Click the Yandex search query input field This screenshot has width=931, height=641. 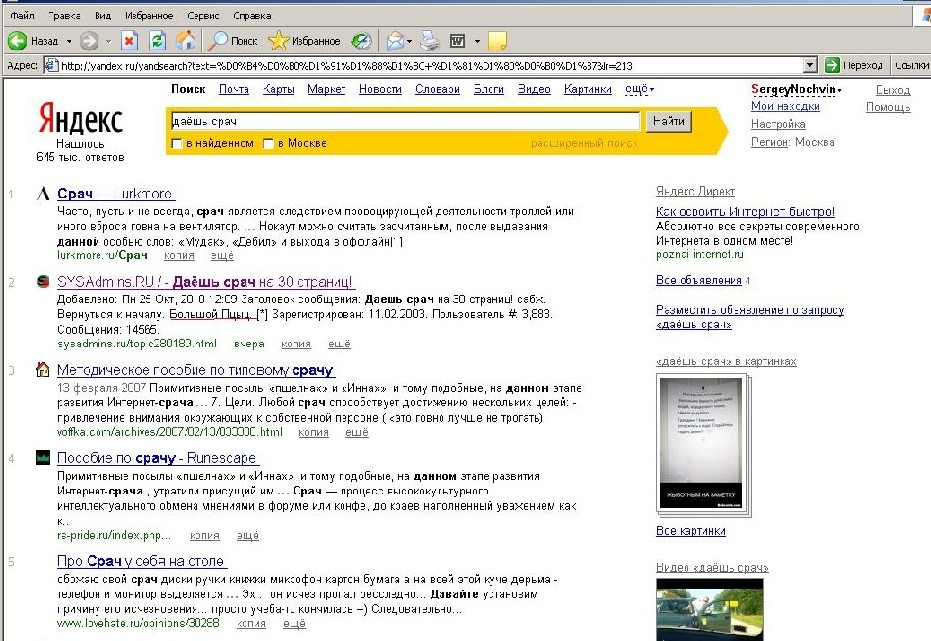[404, 121]
